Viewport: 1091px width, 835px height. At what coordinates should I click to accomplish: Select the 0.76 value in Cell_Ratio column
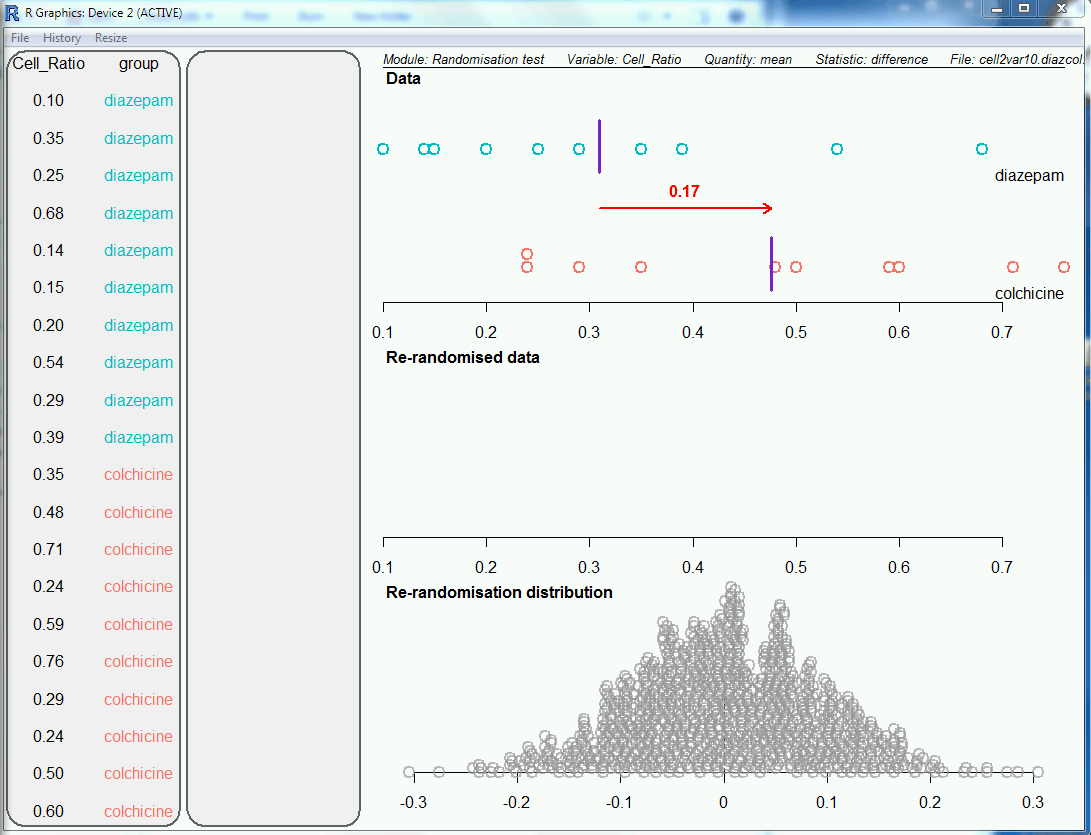pyautogui.click(x=48, y=661)
